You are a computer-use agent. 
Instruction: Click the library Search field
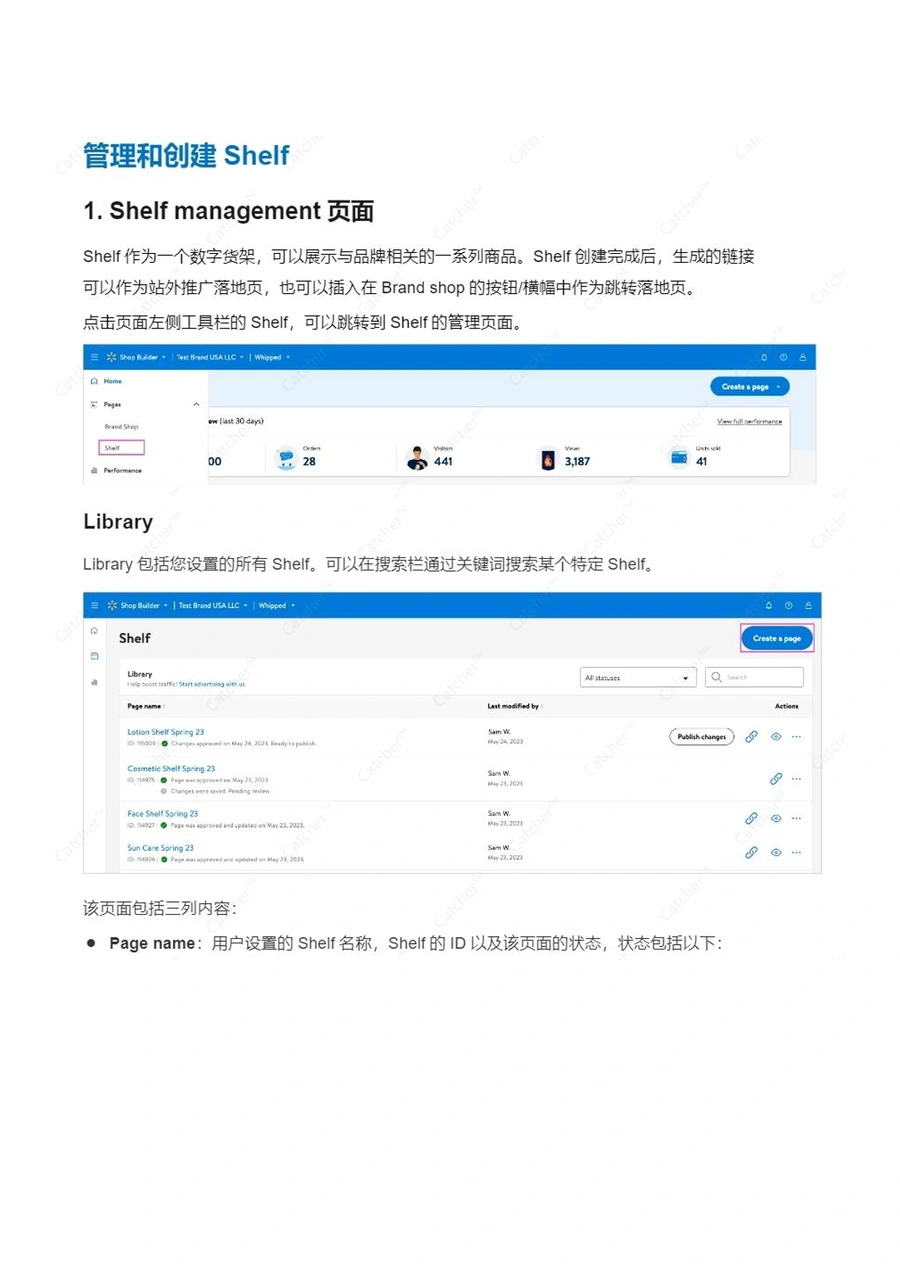[x=754, y=677]
